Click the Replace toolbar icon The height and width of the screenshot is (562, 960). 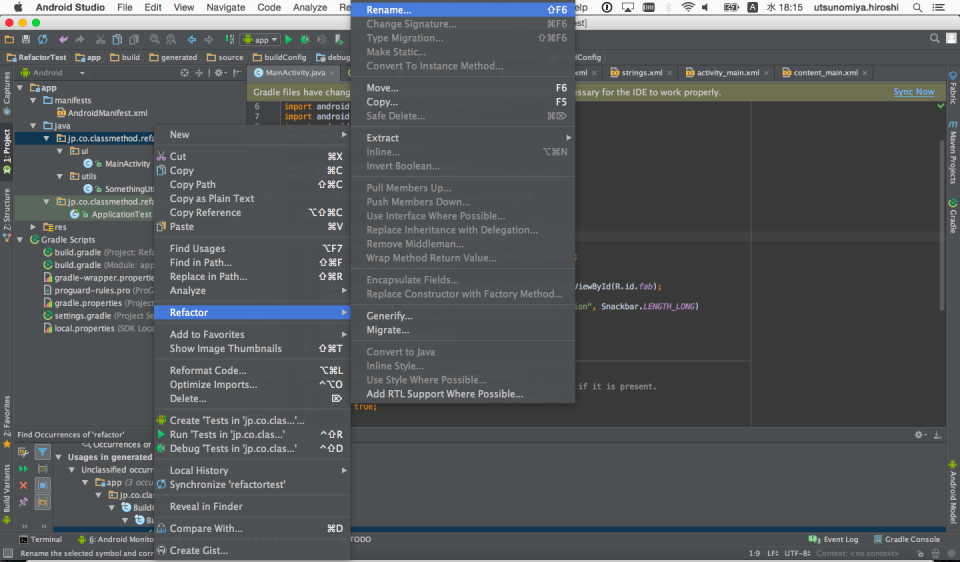(x=171, y=39)
